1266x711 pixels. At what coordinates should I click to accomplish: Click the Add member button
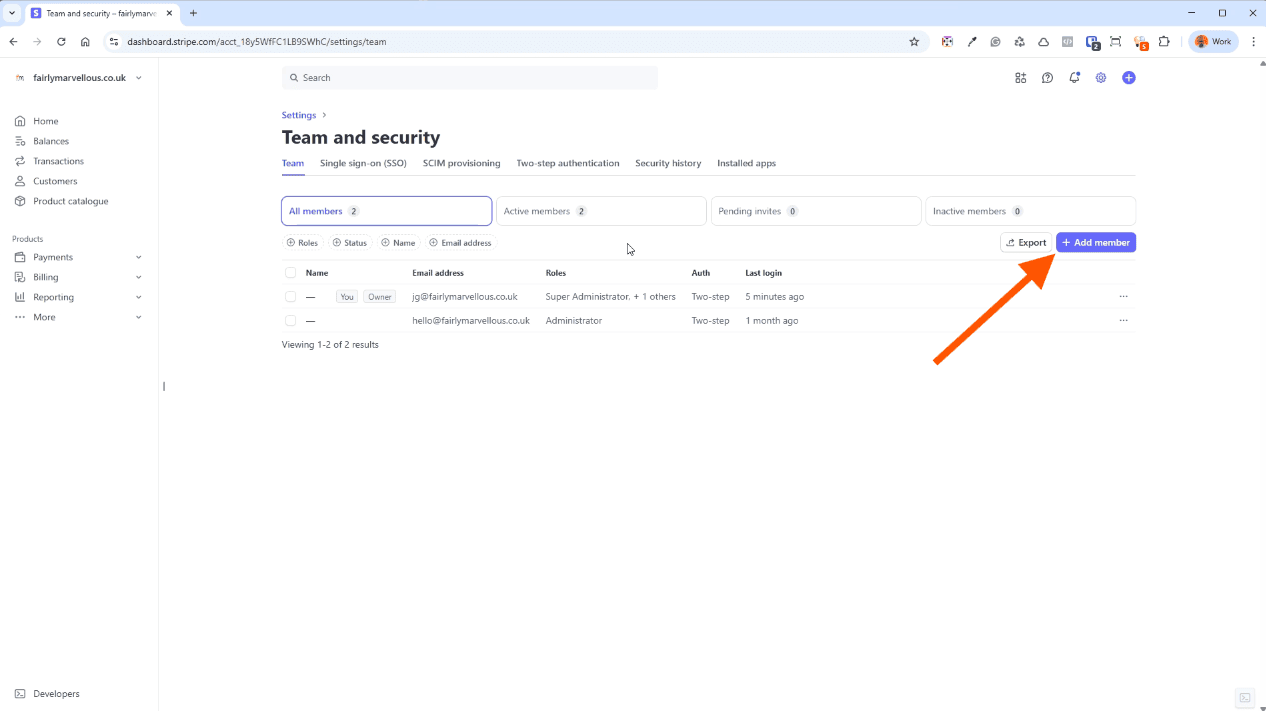pos(1095,242)
